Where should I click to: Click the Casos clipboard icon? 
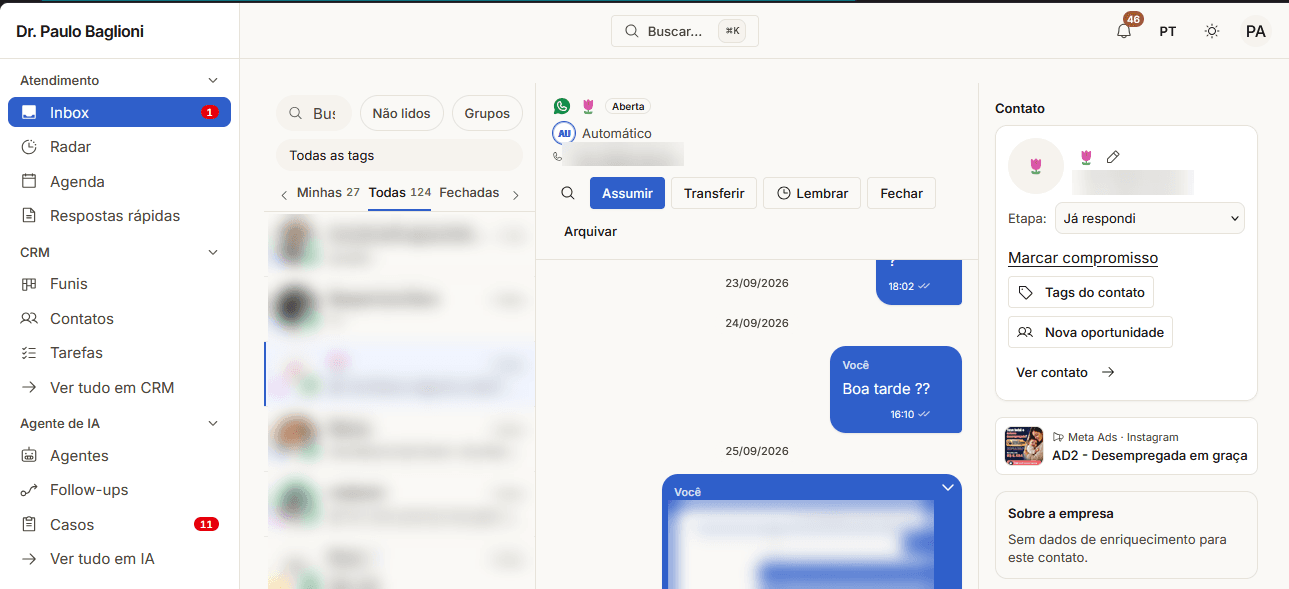pos(29,525)
